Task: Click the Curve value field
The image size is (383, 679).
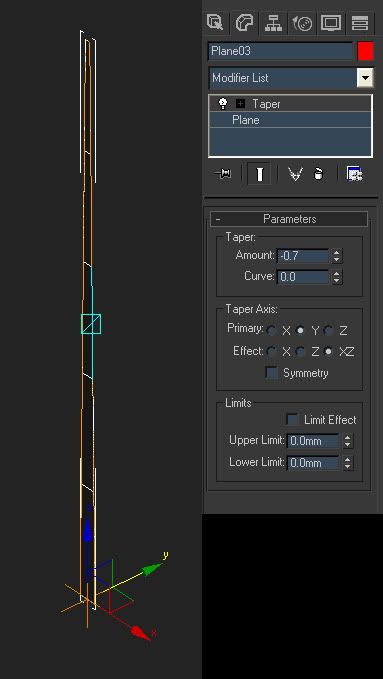Action: [302, 277]
